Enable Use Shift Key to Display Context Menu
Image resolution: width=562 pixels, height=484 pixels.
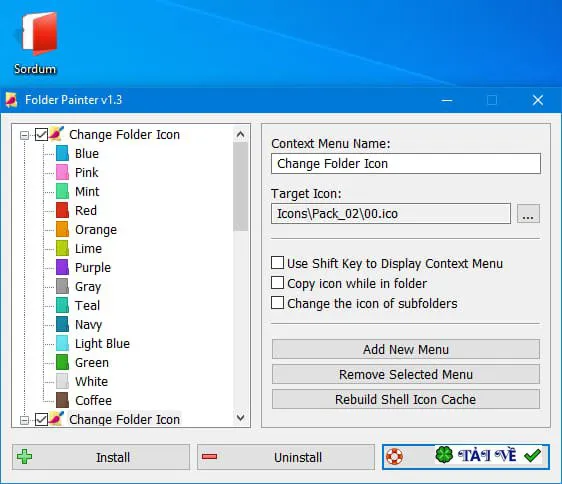(x=277, y=263)
